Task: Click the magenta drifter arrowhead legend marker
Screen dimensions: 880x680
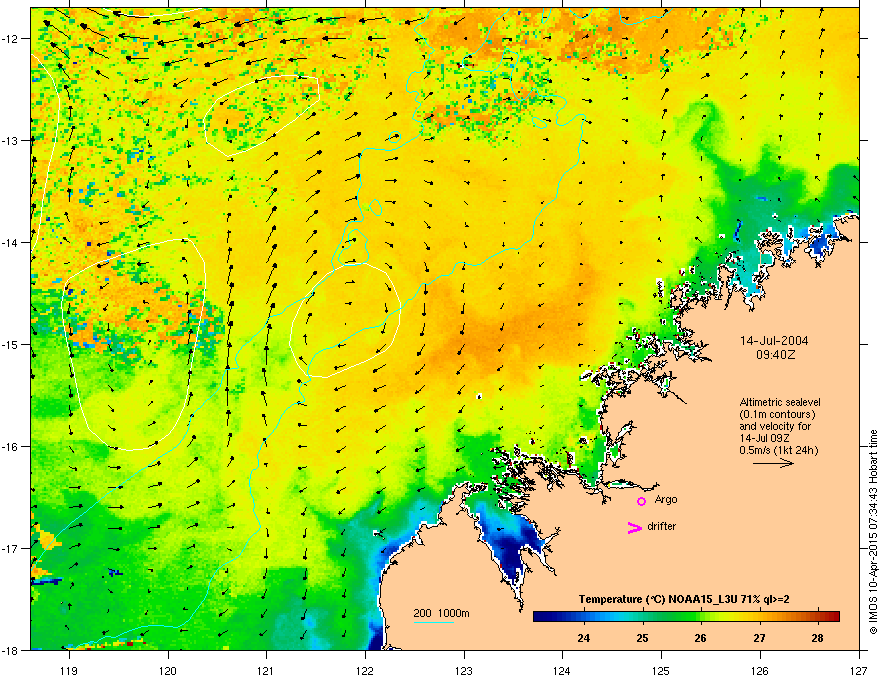Action: click(x=634, y=528)
